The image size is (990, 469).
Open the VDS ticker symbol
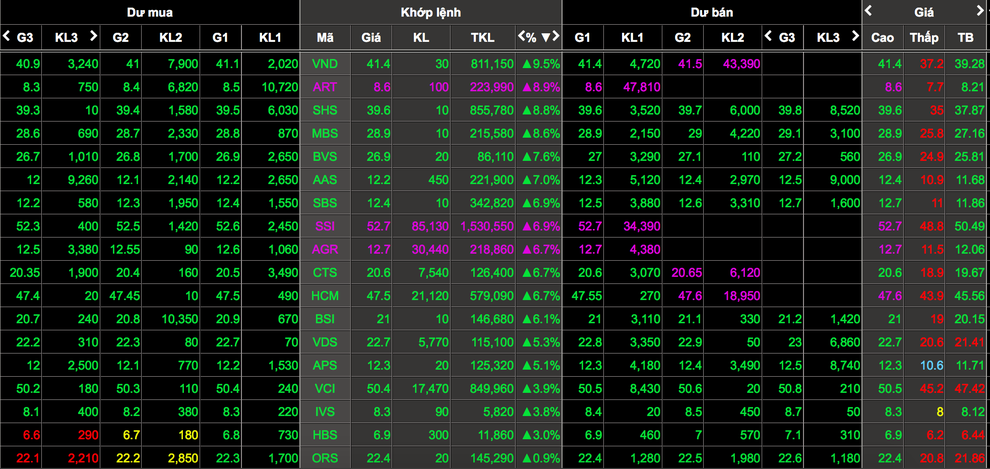coord(325,342)
